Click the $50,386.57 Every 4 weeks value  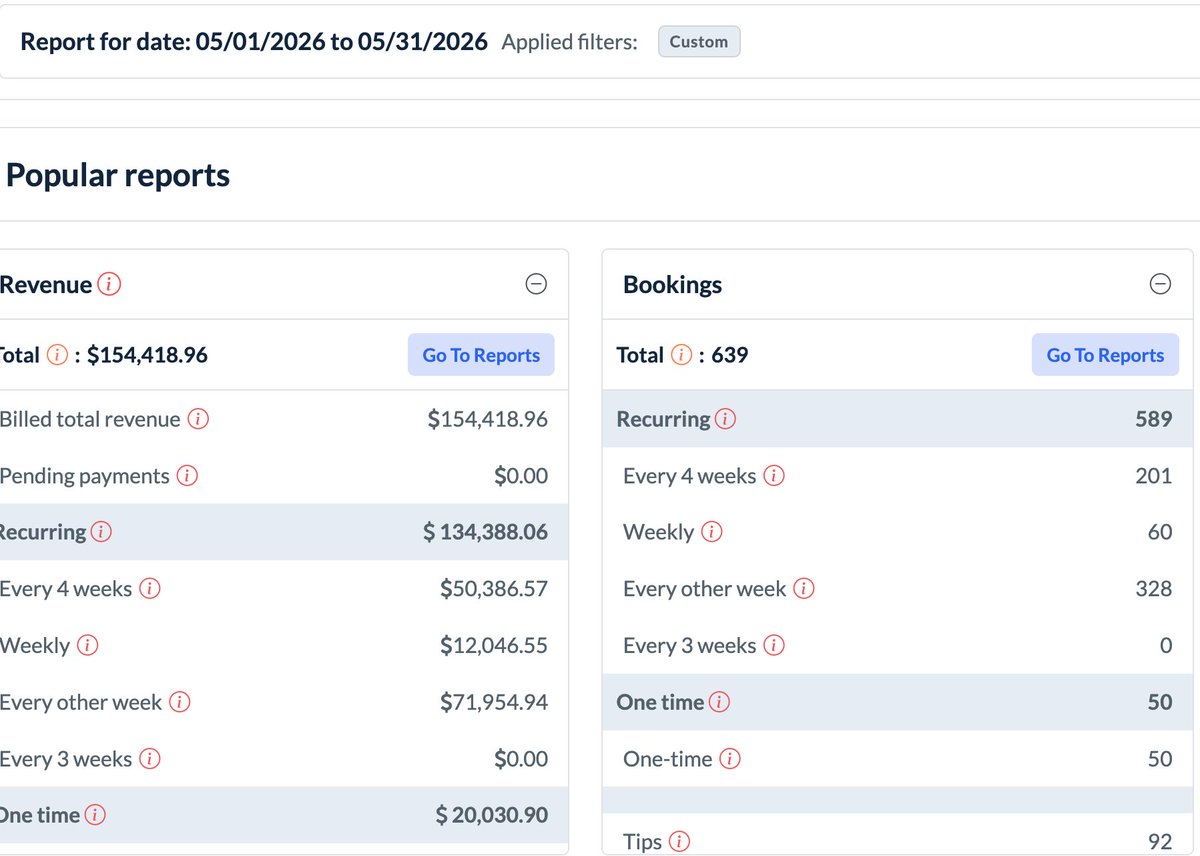pos(494,589)
